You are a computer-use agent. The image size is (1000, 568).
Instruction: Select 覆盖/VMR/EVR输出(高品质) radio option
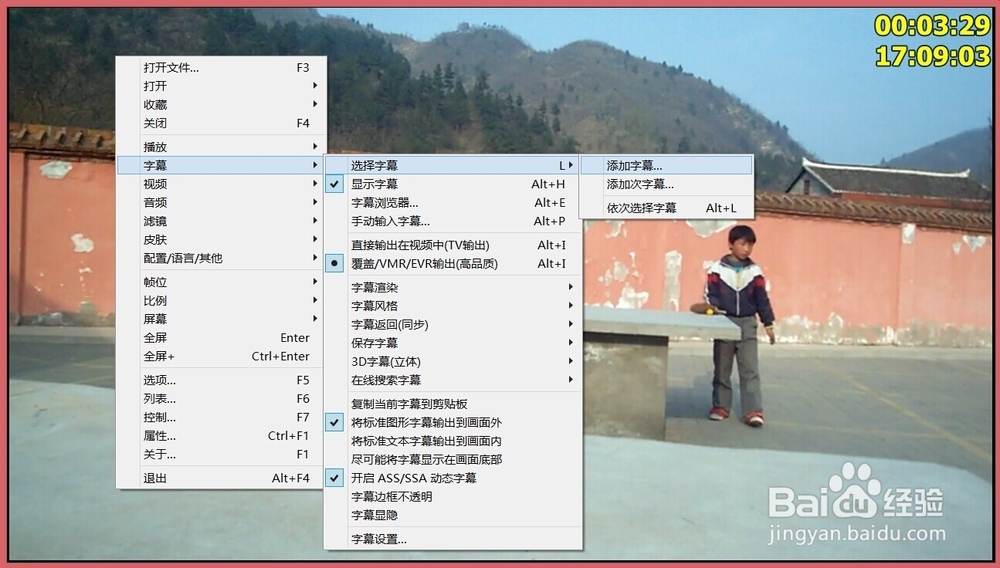tap(453, 263)
